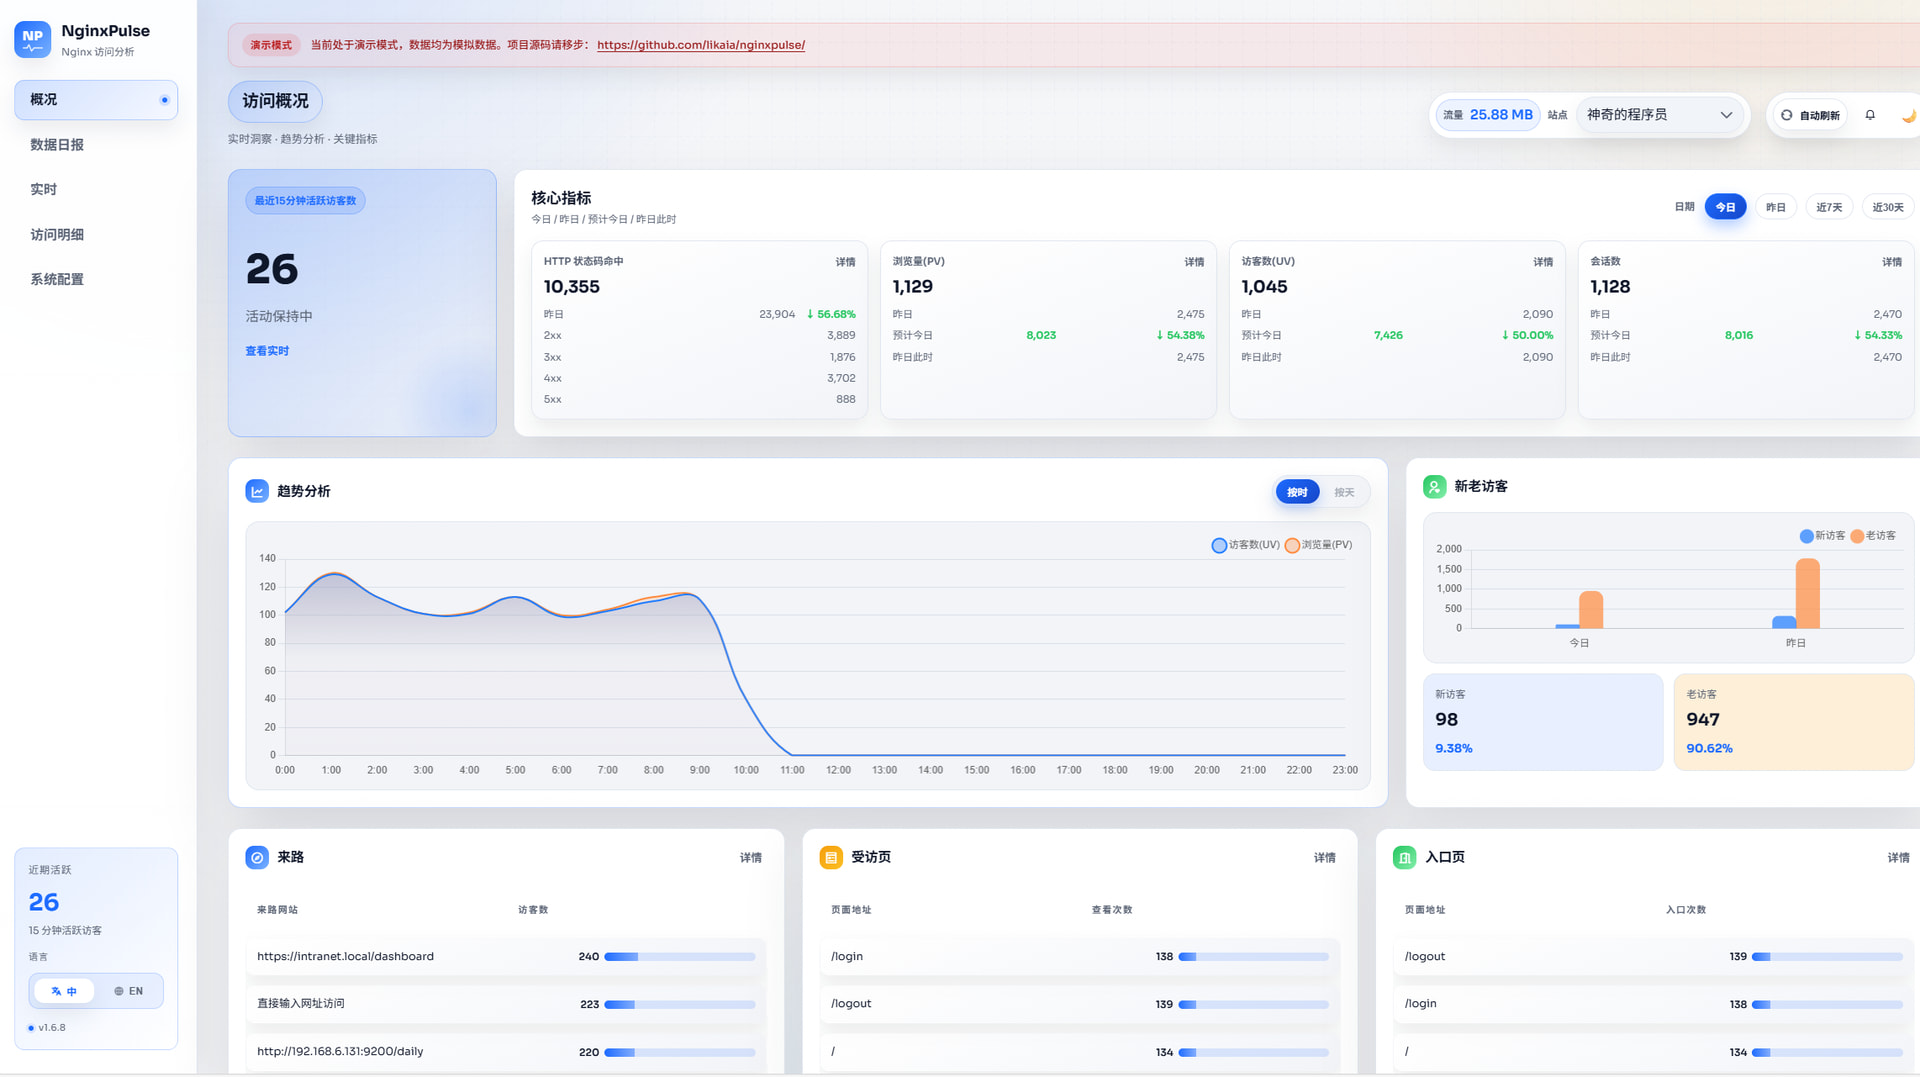The width and height of the screenshot is (1920, 1077).
Task: Toggle 浏览量(PV) legend marker
Action: tap(1292, 546)
